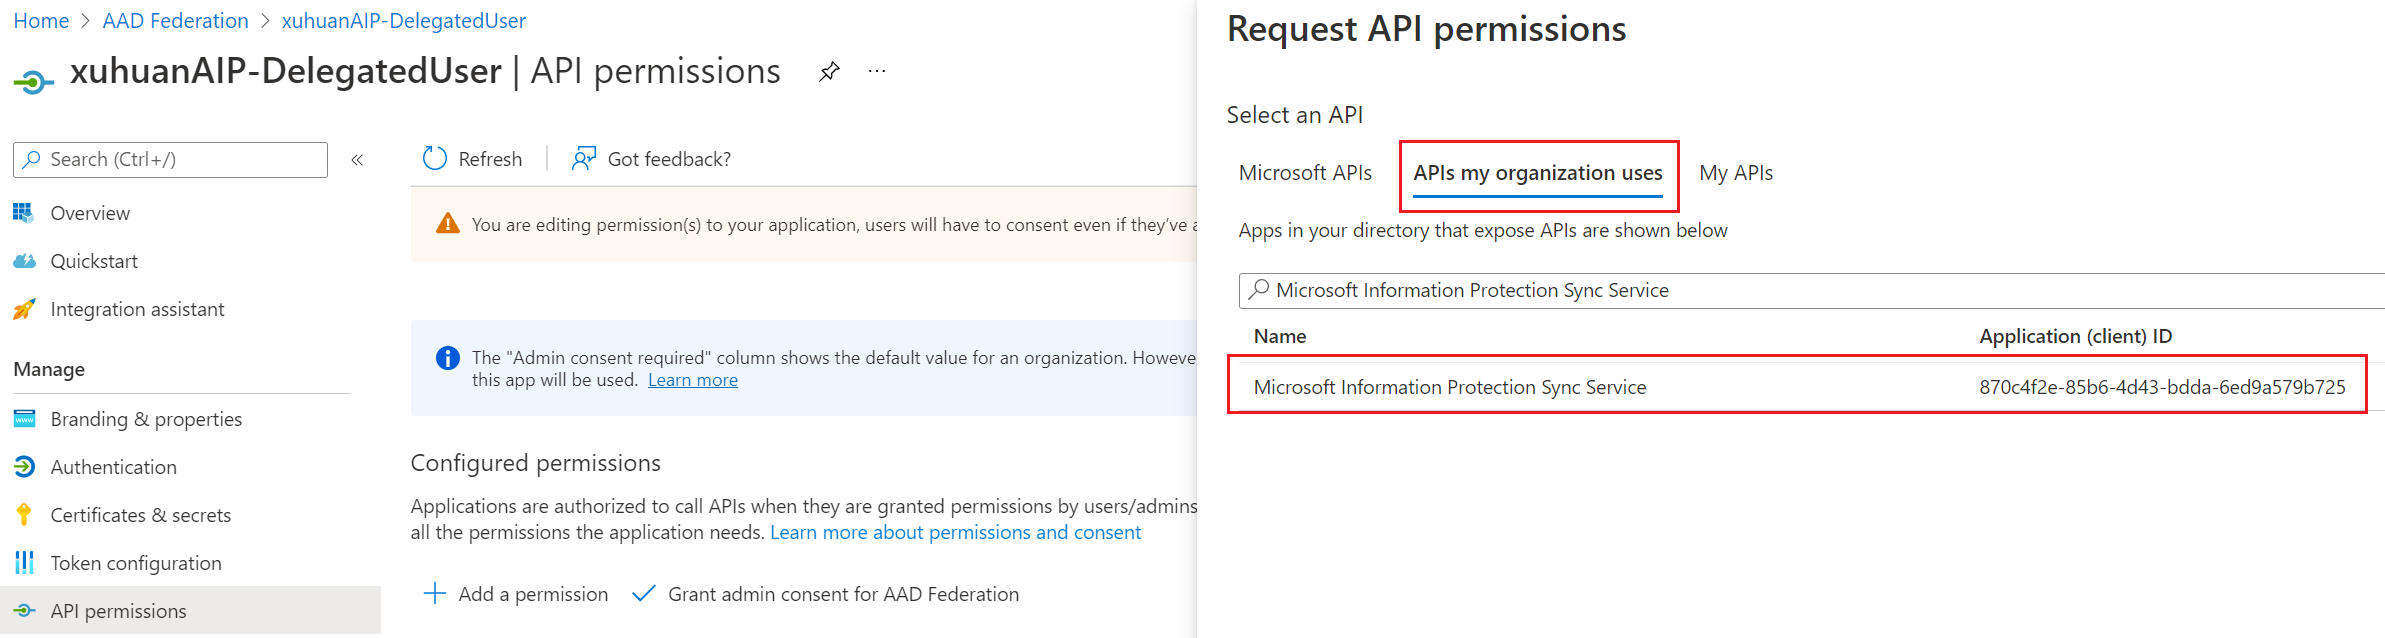Follow the Learn more link
Viewport: 2385px width, 638px height.
(x=693, y=380)
